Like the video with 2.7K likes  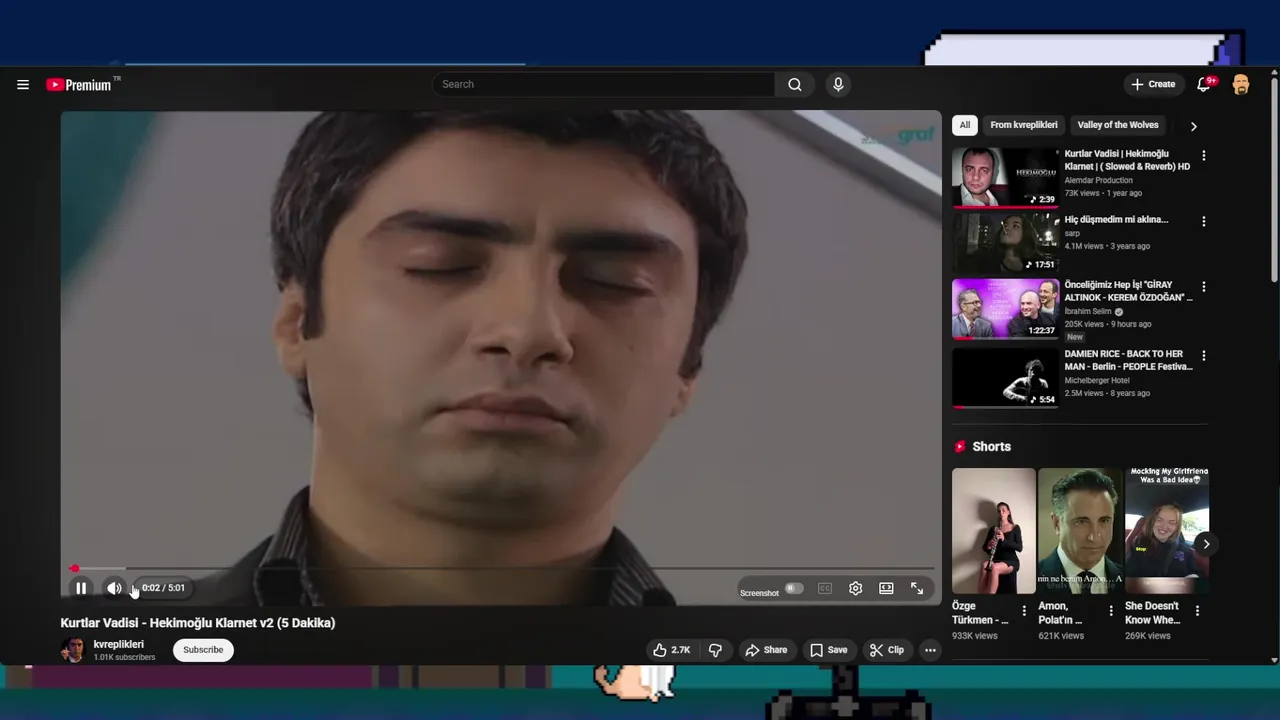pyautogui.click(x=672, y=650)
